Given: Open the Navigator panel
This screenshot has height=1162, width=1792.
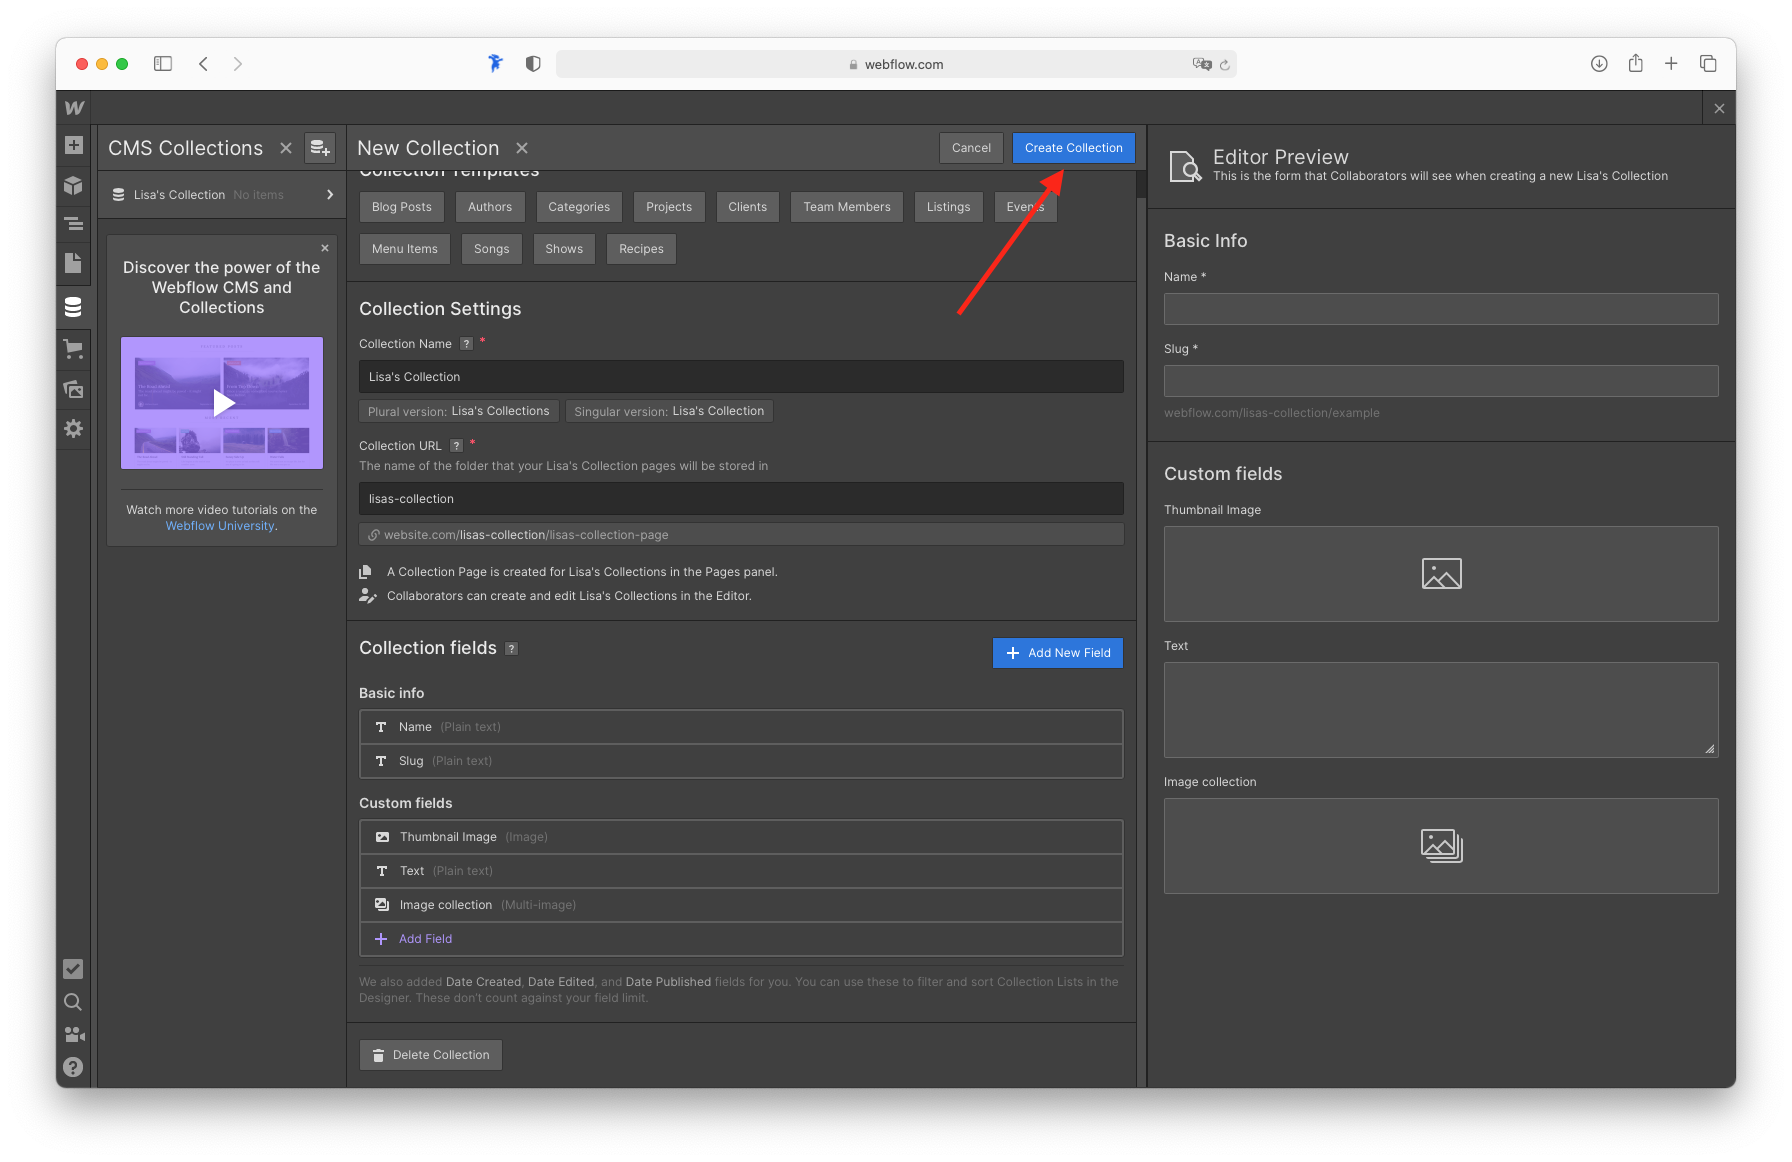Looking at the screenshot, I should tap(73, 224).
